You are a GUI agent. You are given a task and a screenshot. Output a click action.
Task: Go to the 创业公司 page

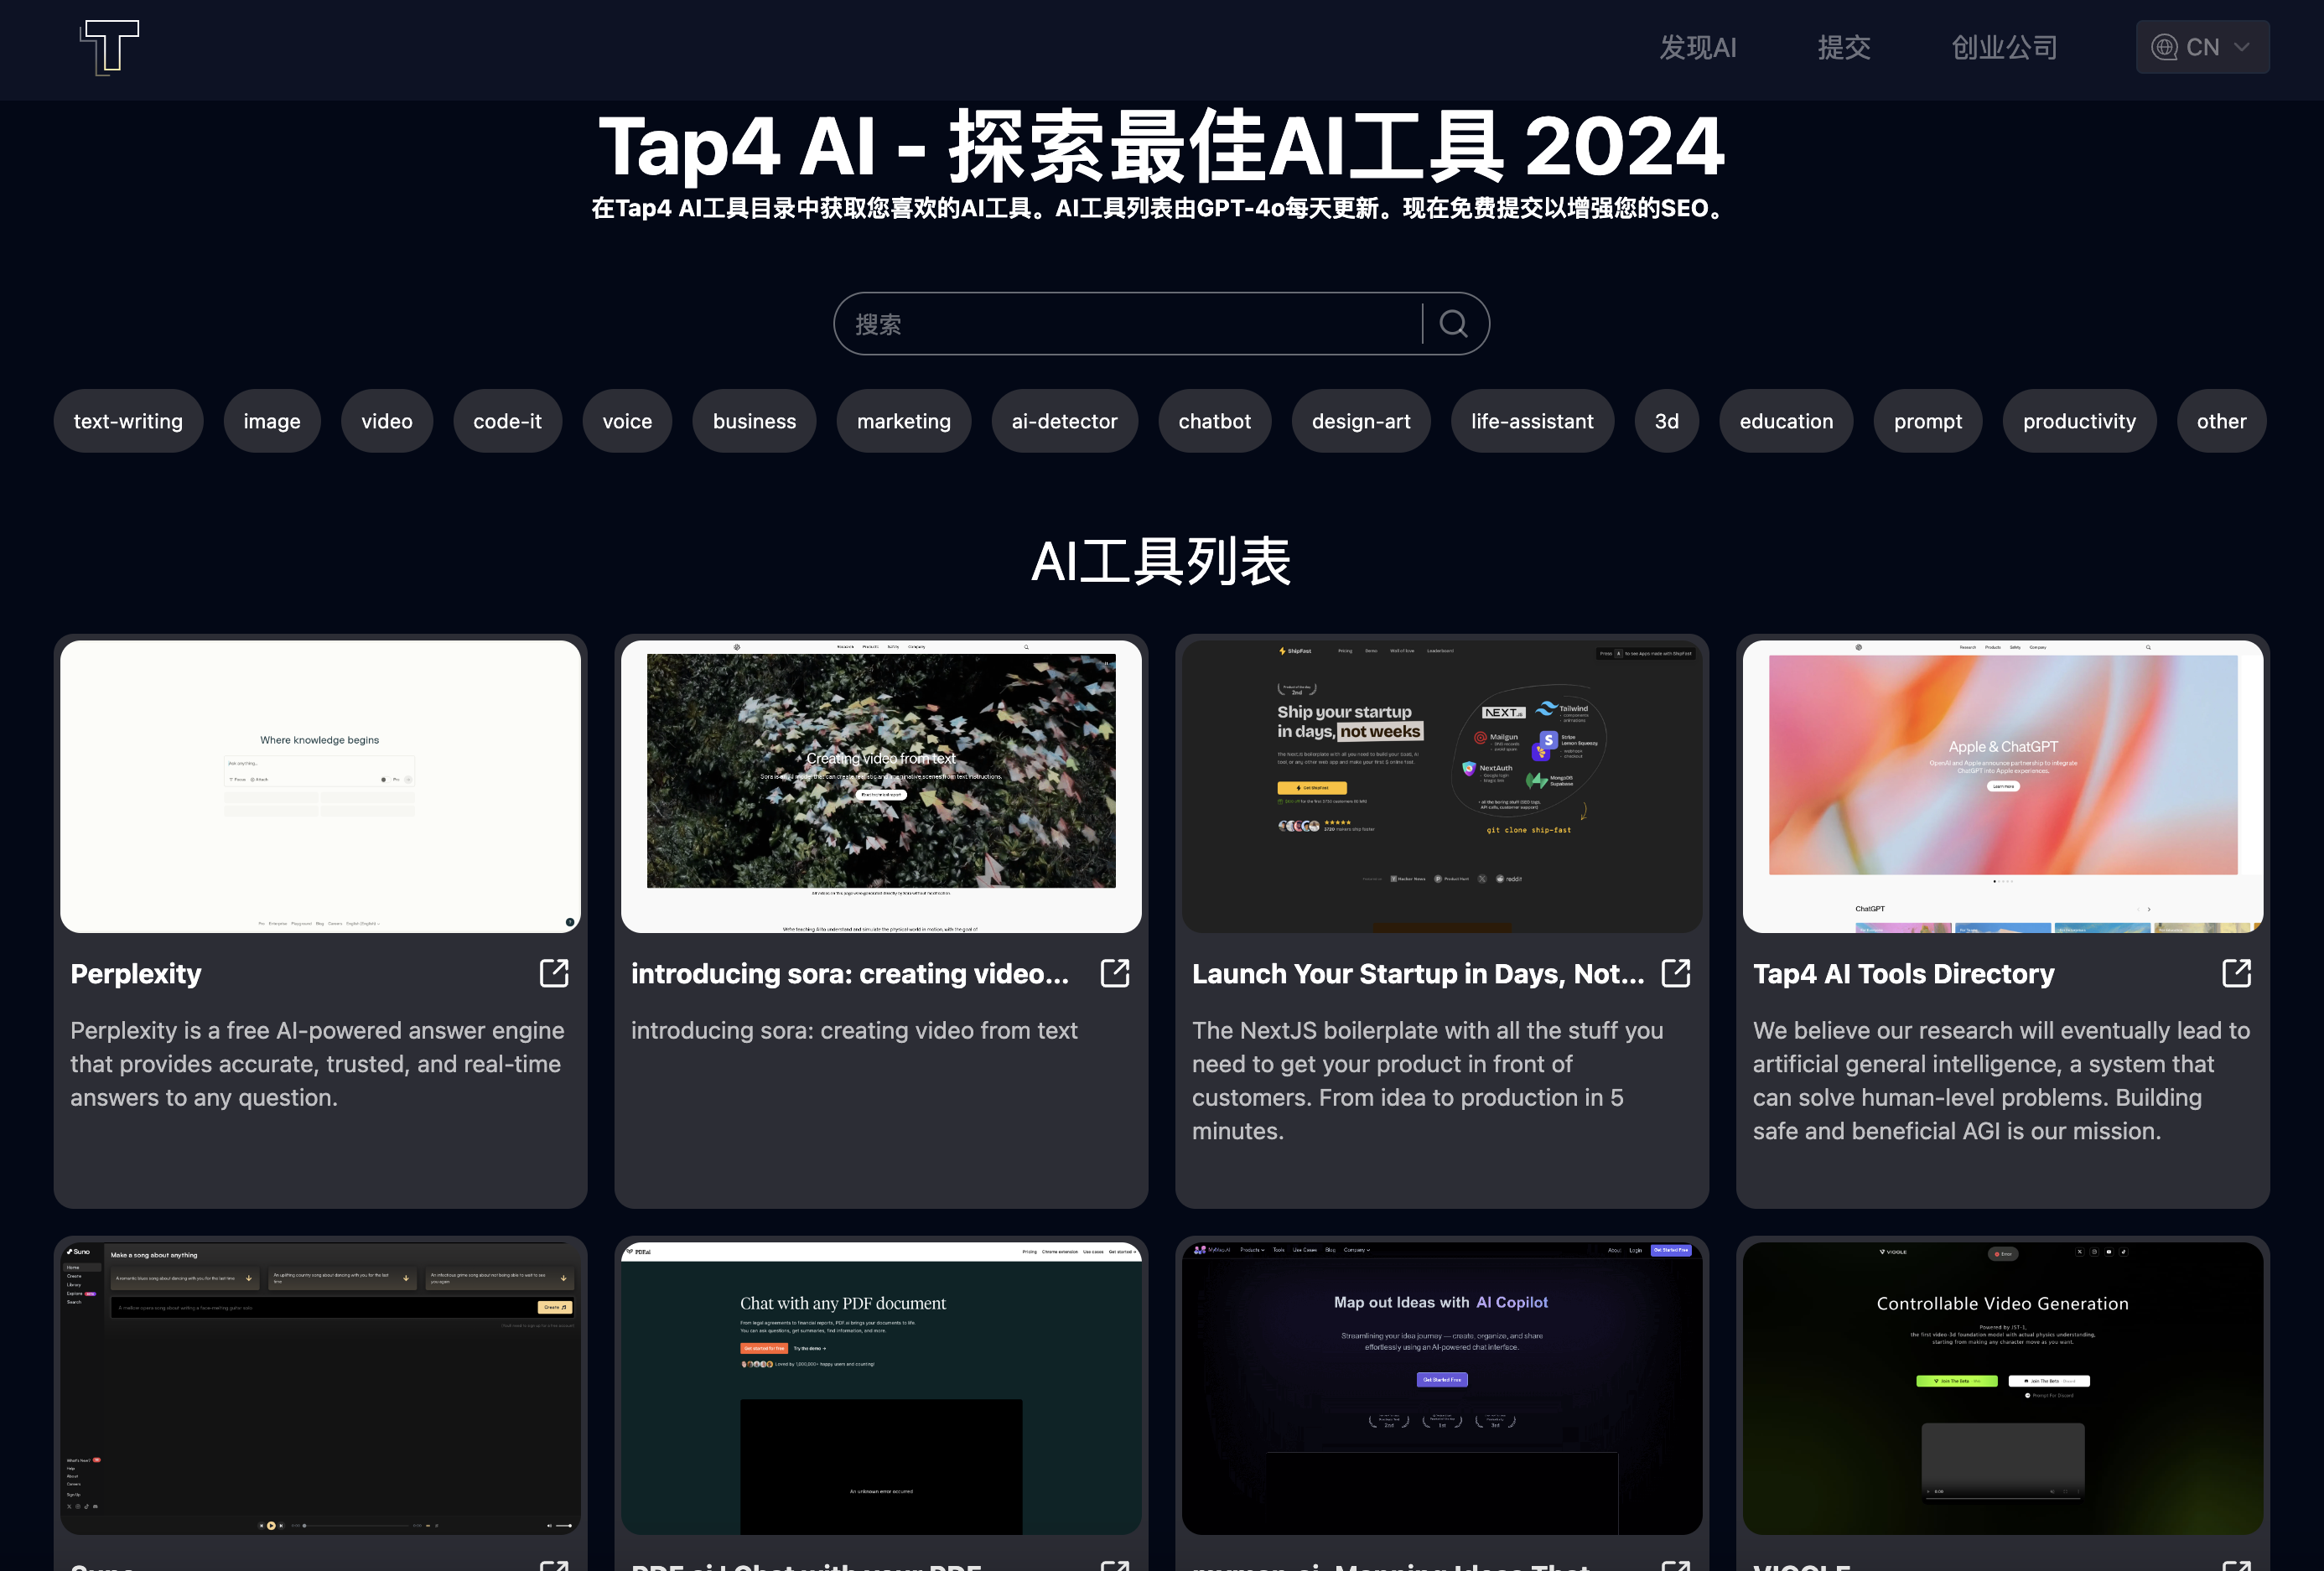2004,47
